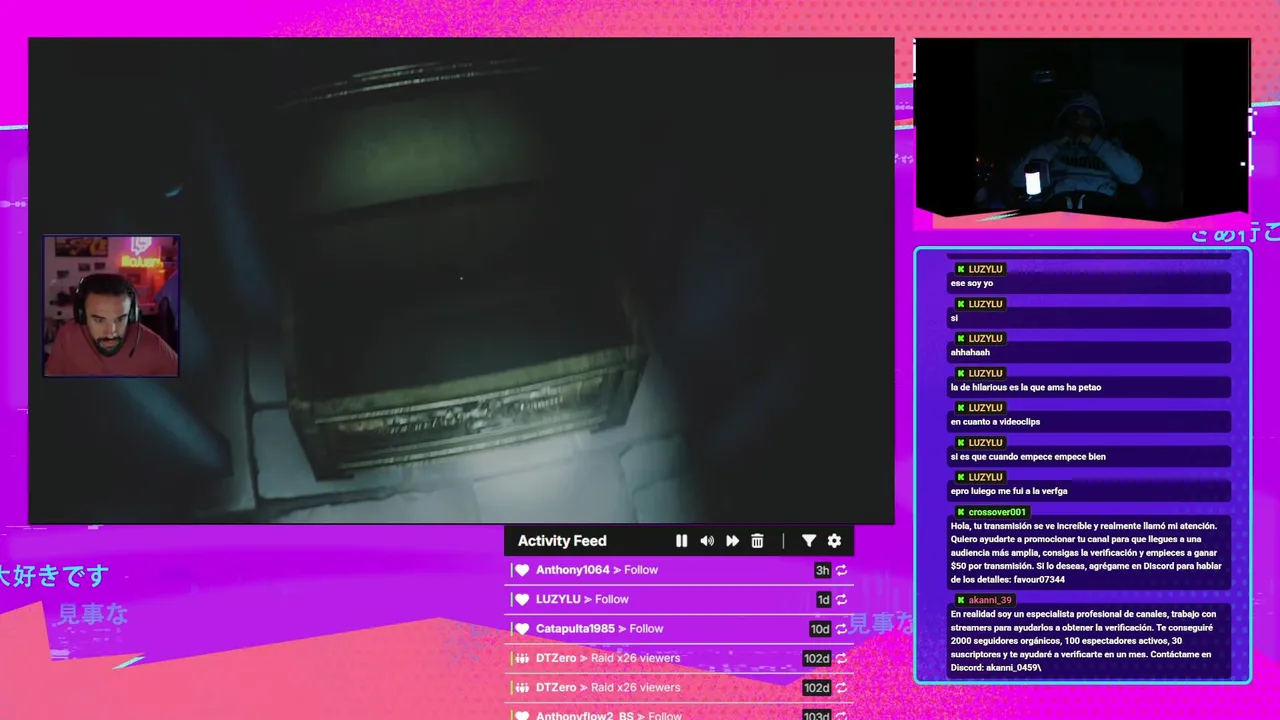Click the LUZYLU name above 'ese soy yo'

click(x=985, y=269)
